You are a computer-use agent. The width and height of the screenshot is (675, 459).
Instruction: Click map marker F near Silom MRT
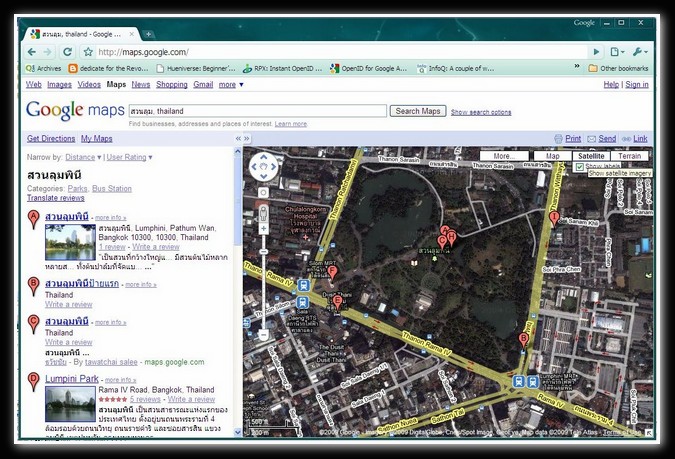pyautogui.click(x=332, y=273)
